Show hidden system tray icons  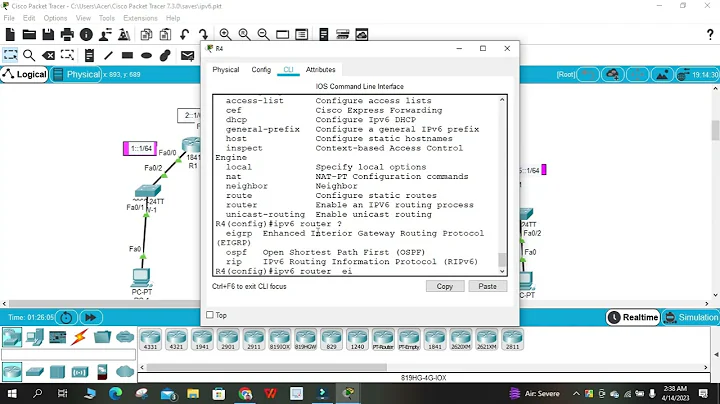tap(576, 394)
